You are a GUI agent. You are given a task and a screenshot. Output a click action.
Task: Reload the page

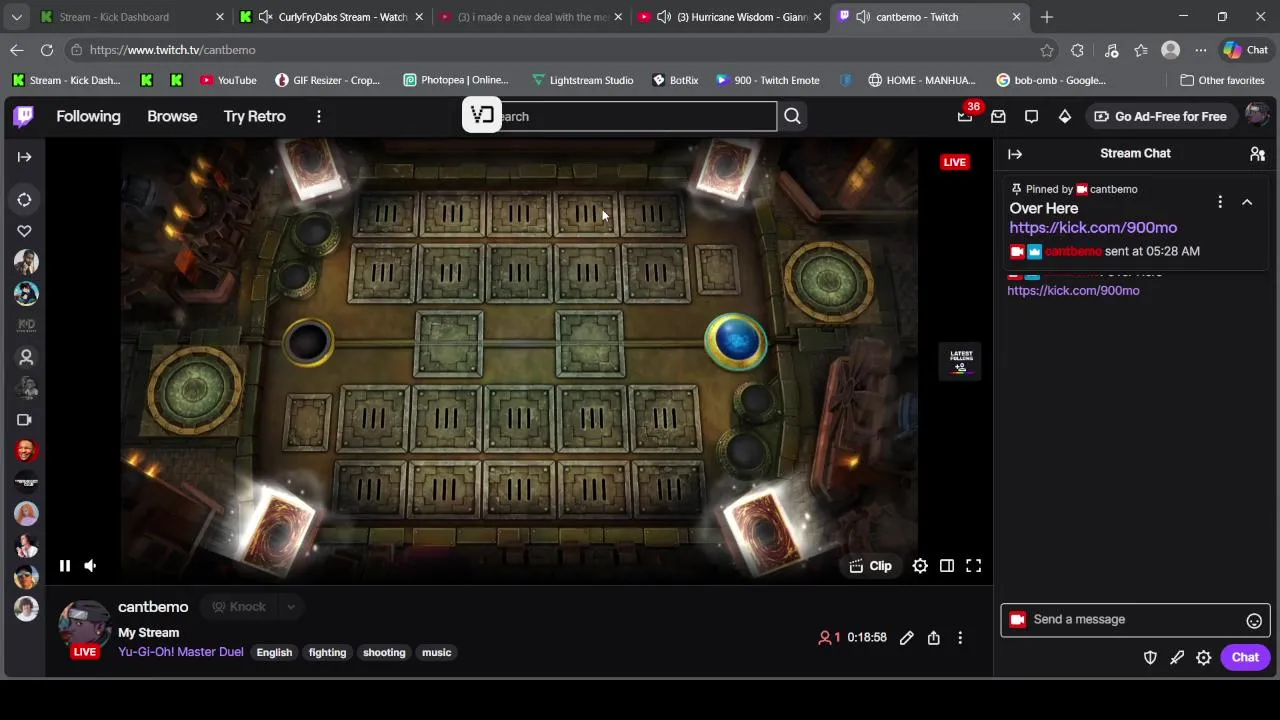47,50
